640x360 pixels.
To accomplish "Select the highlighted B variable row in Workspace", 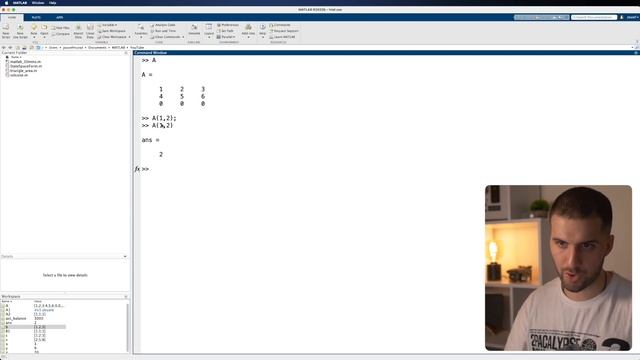I will coord(33,327).
